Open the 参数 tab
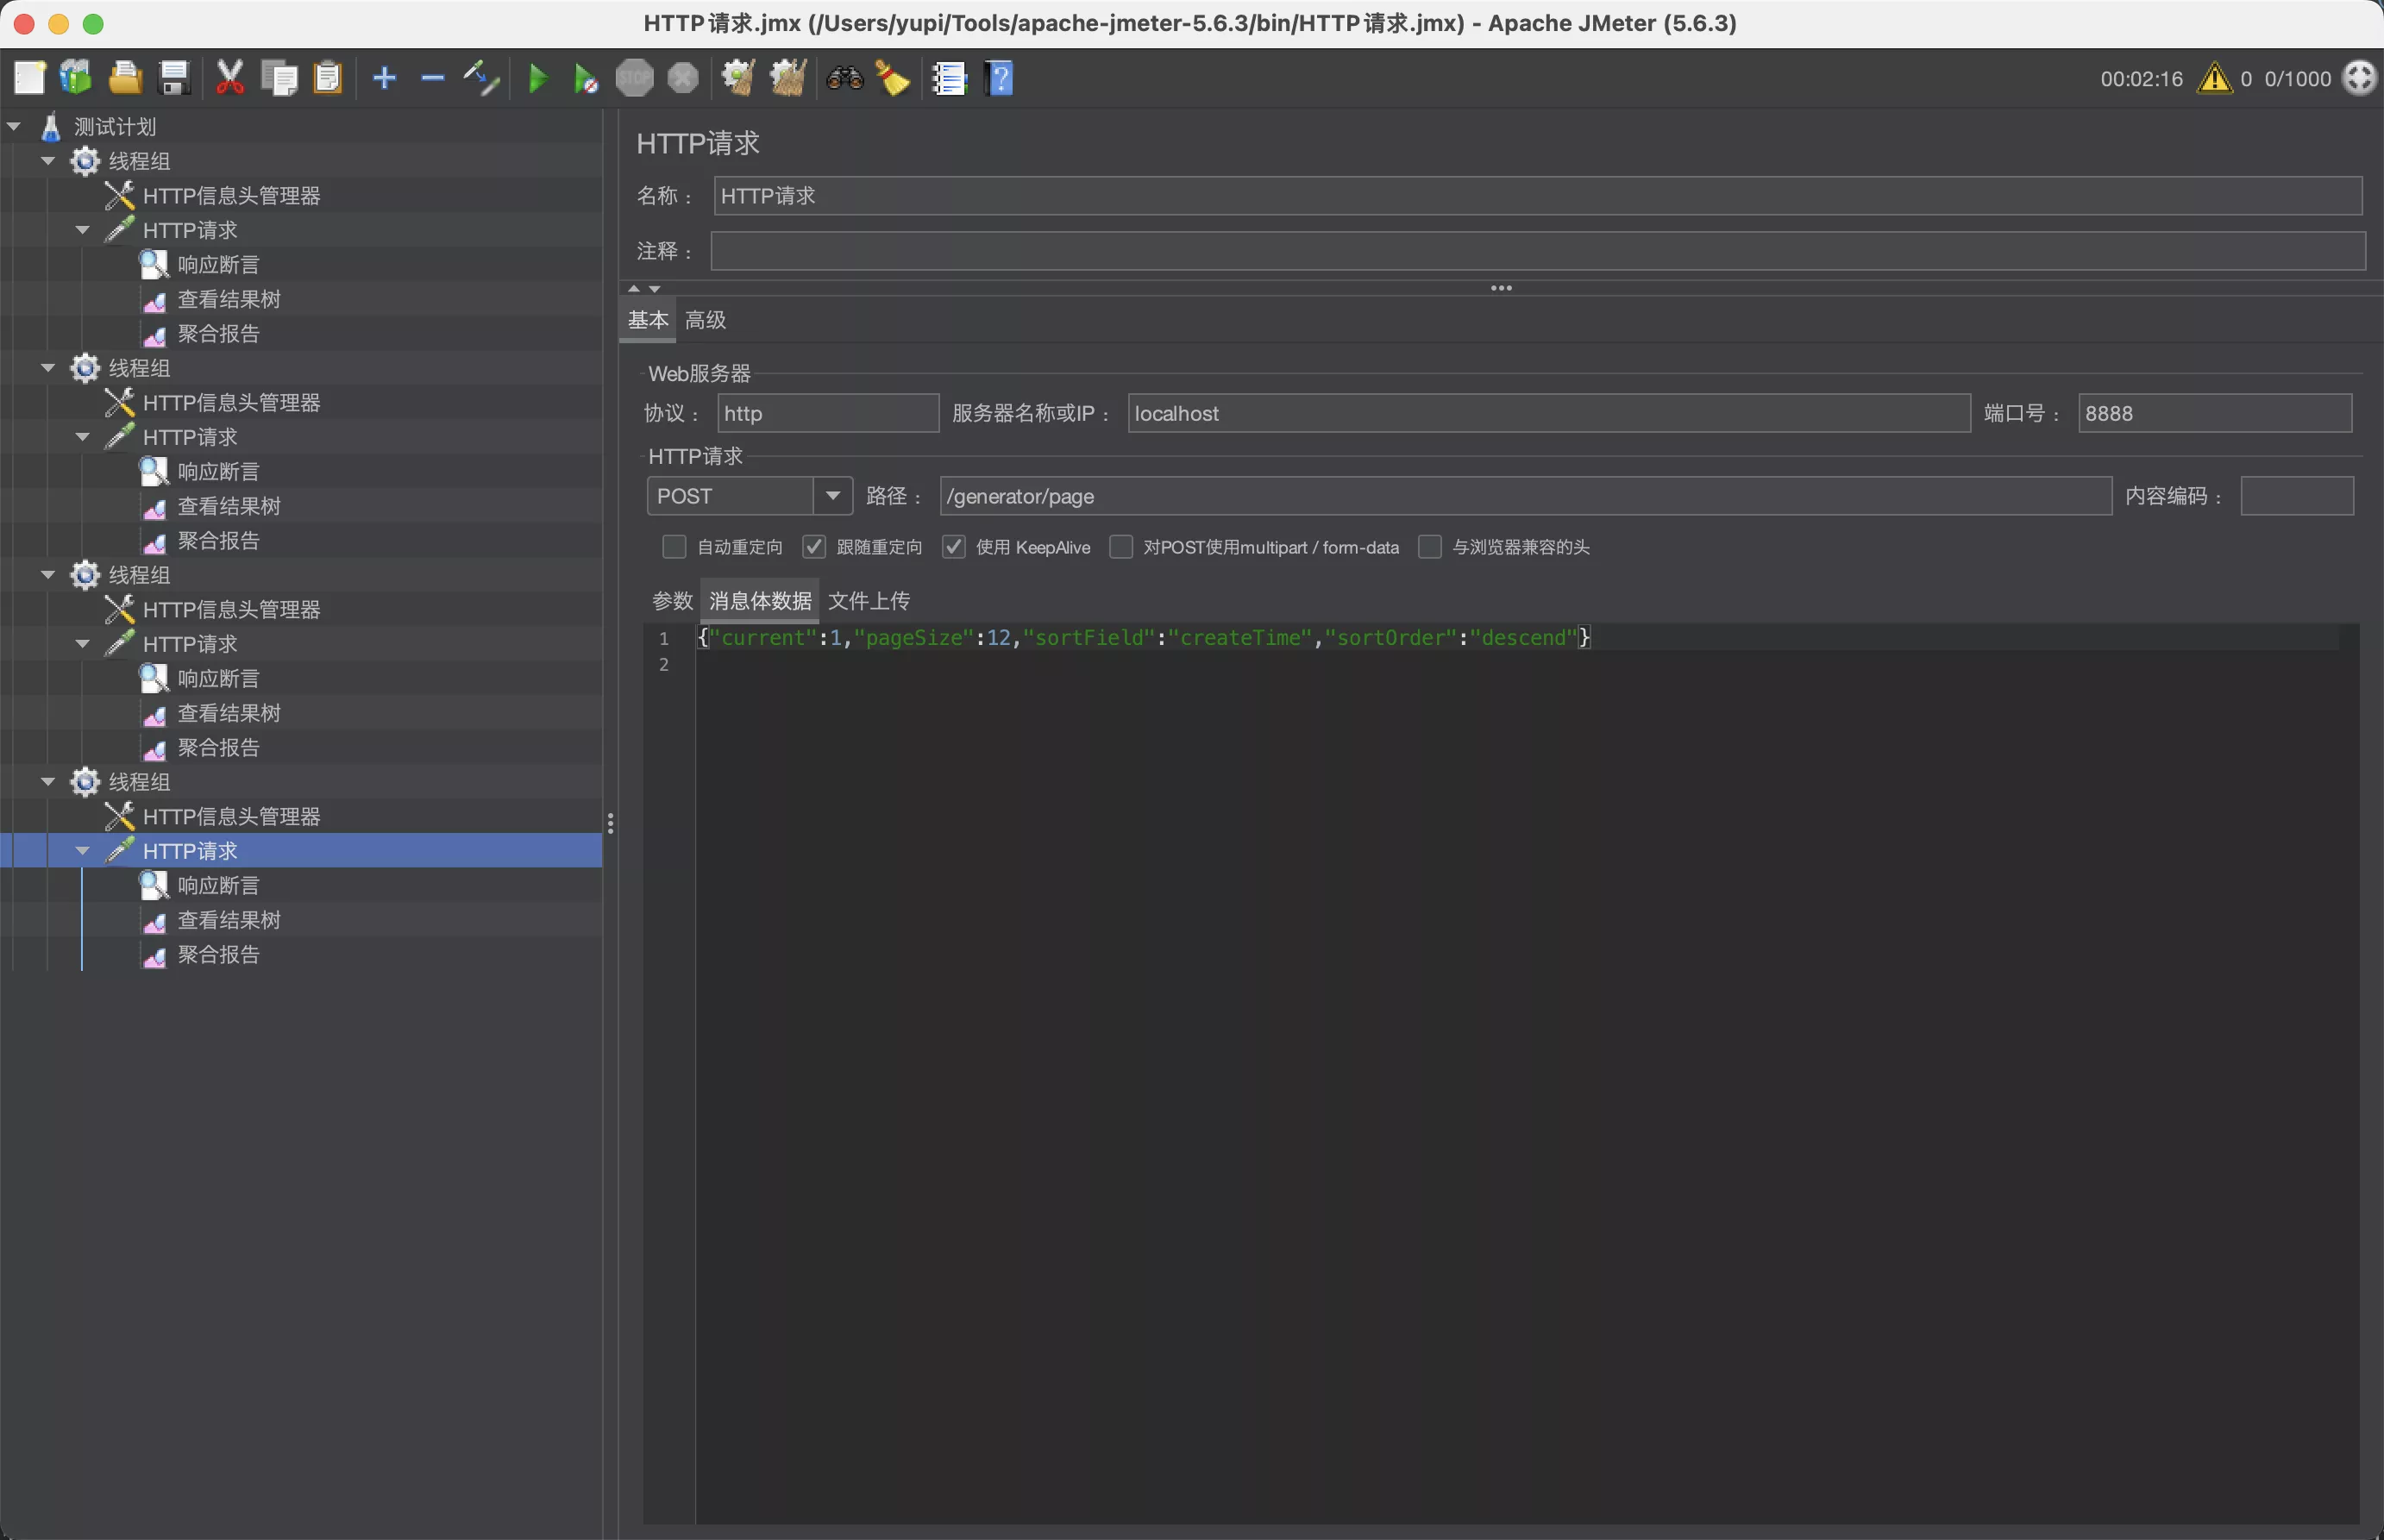Image resolution: width=2384 pixels, height=1540 pixels. click(672, 601)
